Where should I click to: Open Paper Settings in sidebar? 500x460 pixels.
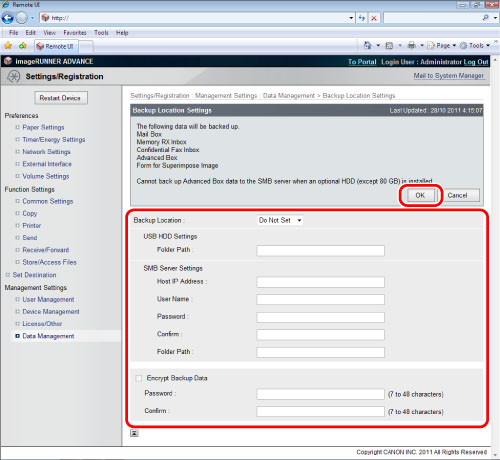(x=43, y=127)
